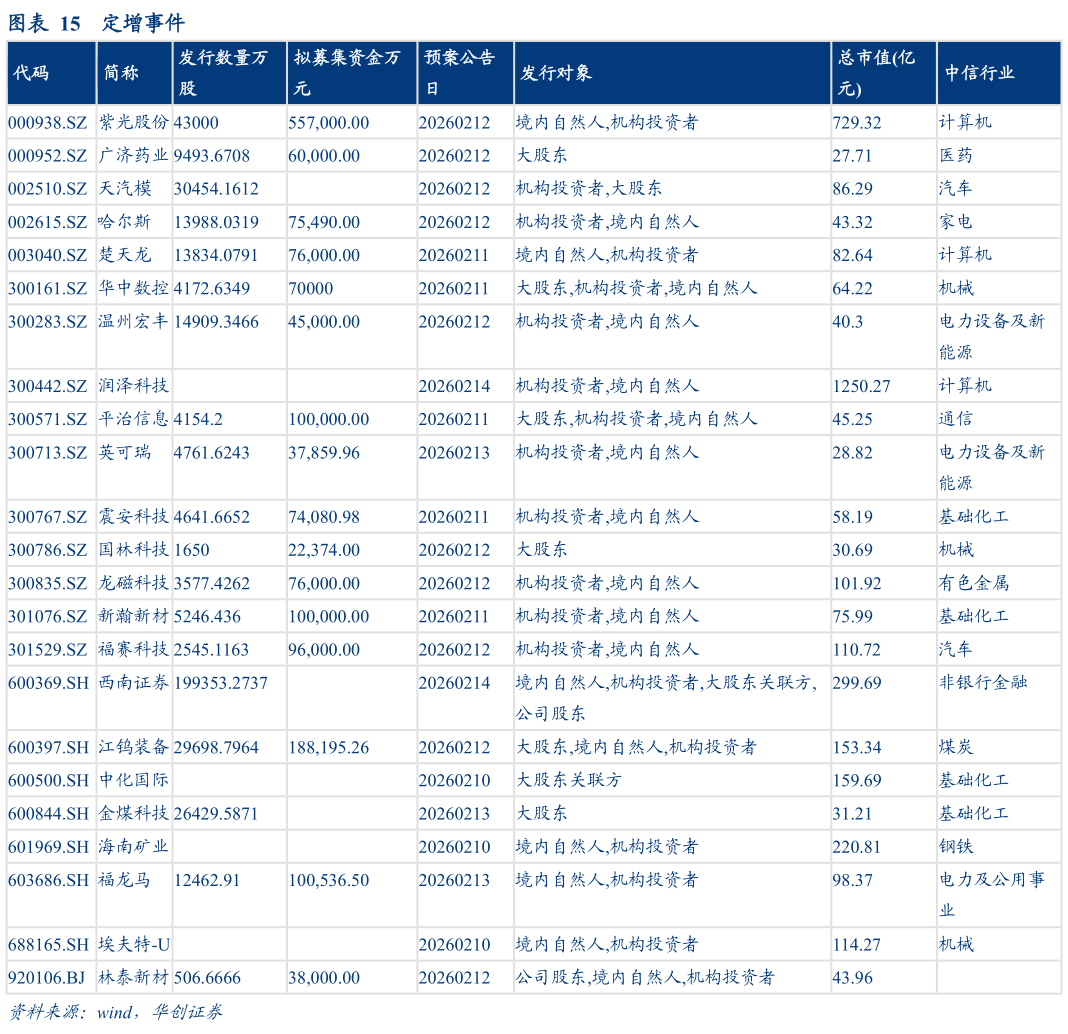The image size is (1068, 1034).
Task: Click the 埃夫特-U name cell
Action: coord(134,945)
